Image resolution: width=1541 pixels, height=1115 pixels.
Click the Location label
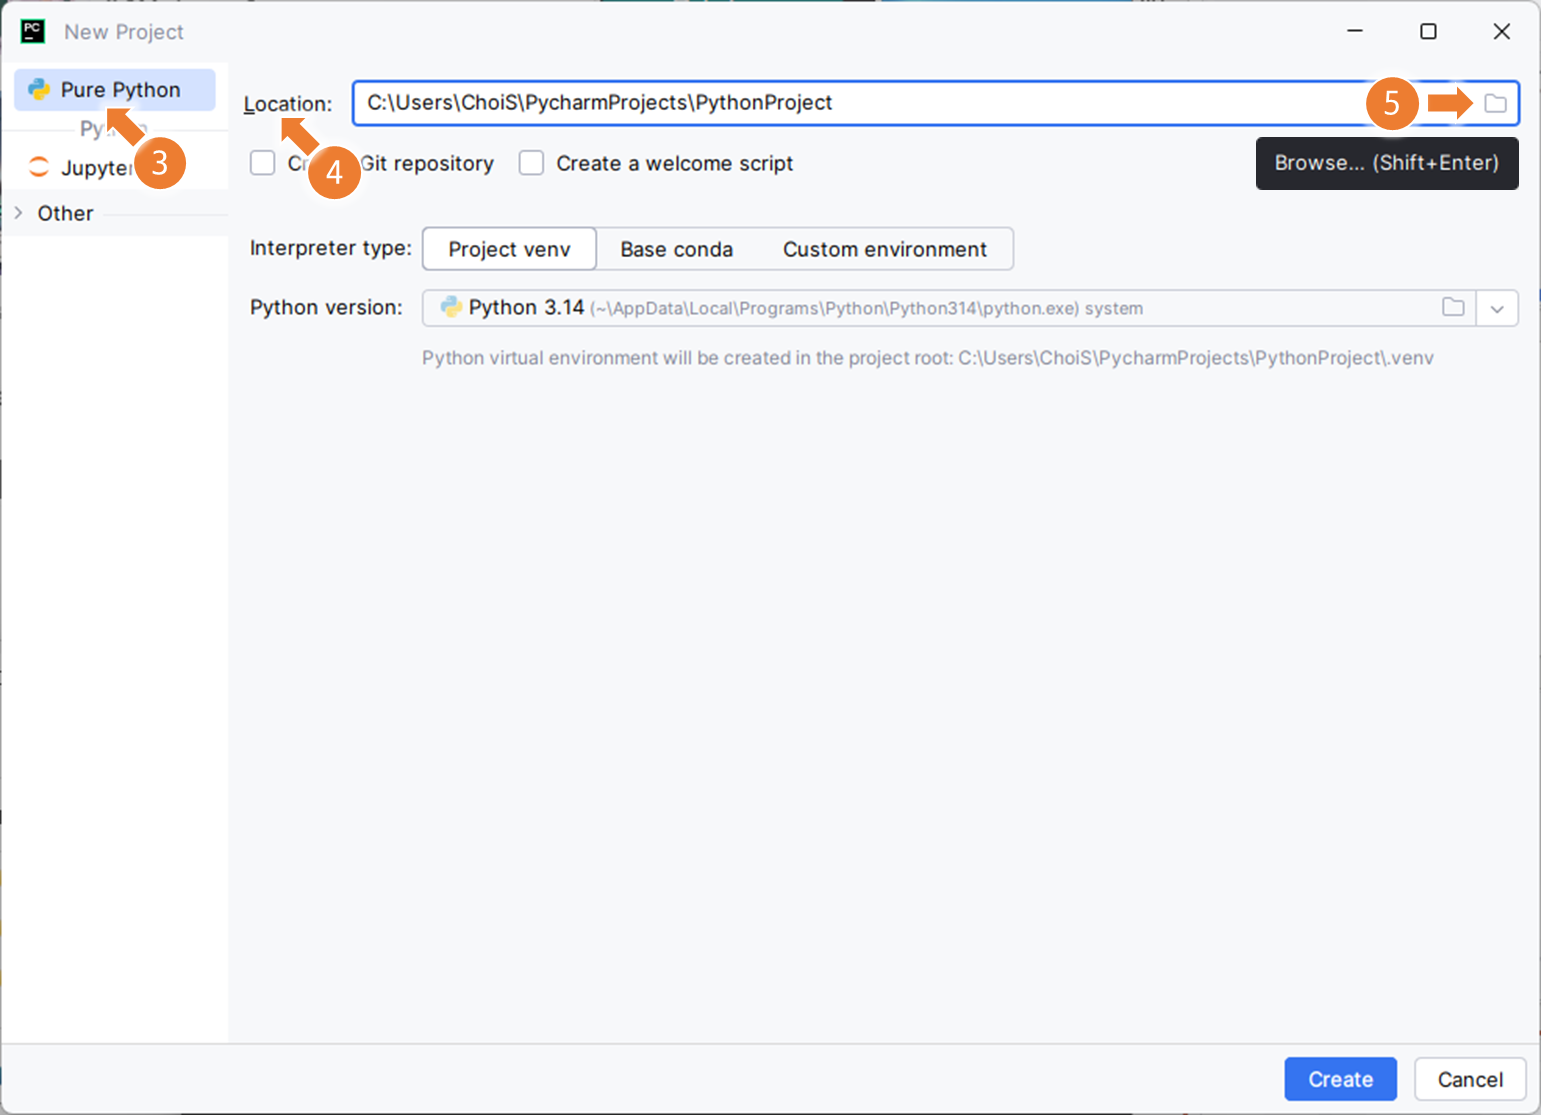pos(288,104)
